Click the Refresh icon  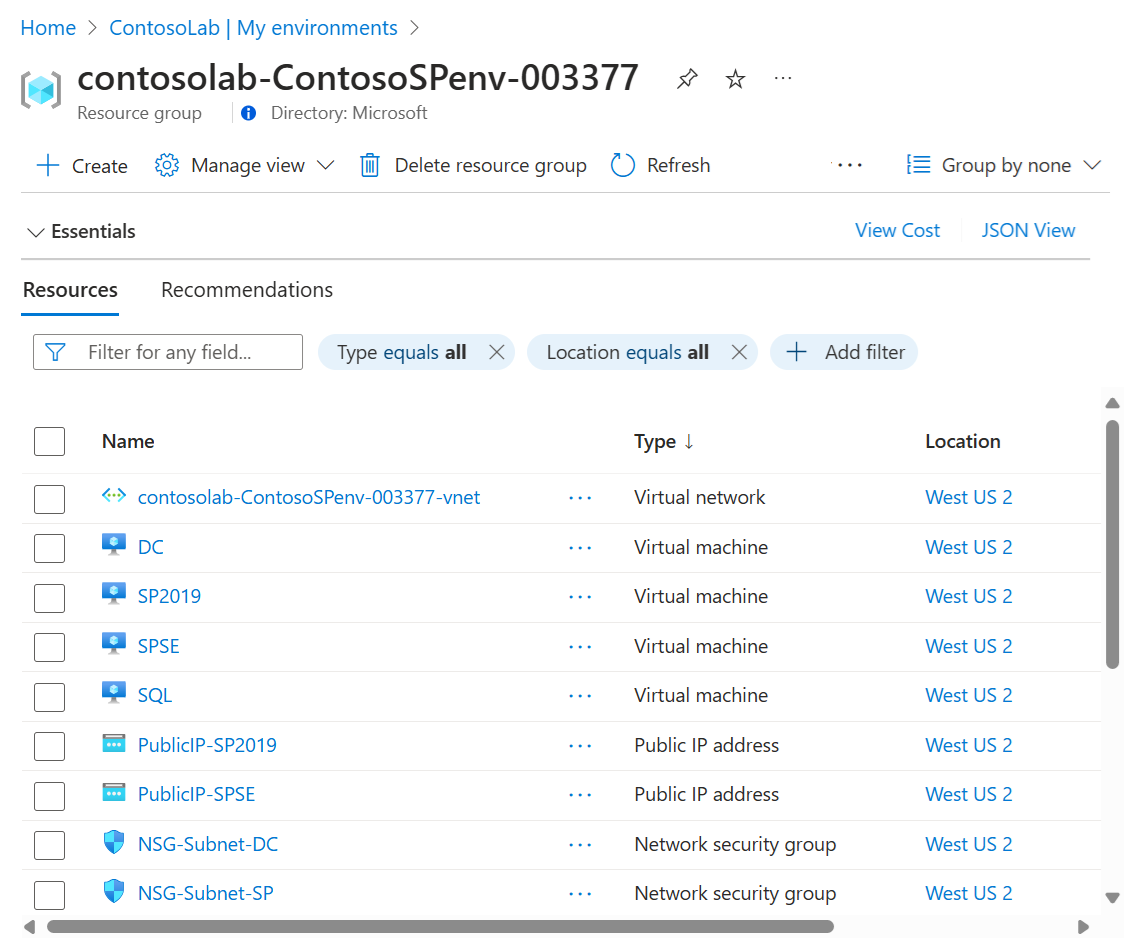pyautogui.click(x=623, y=166)
